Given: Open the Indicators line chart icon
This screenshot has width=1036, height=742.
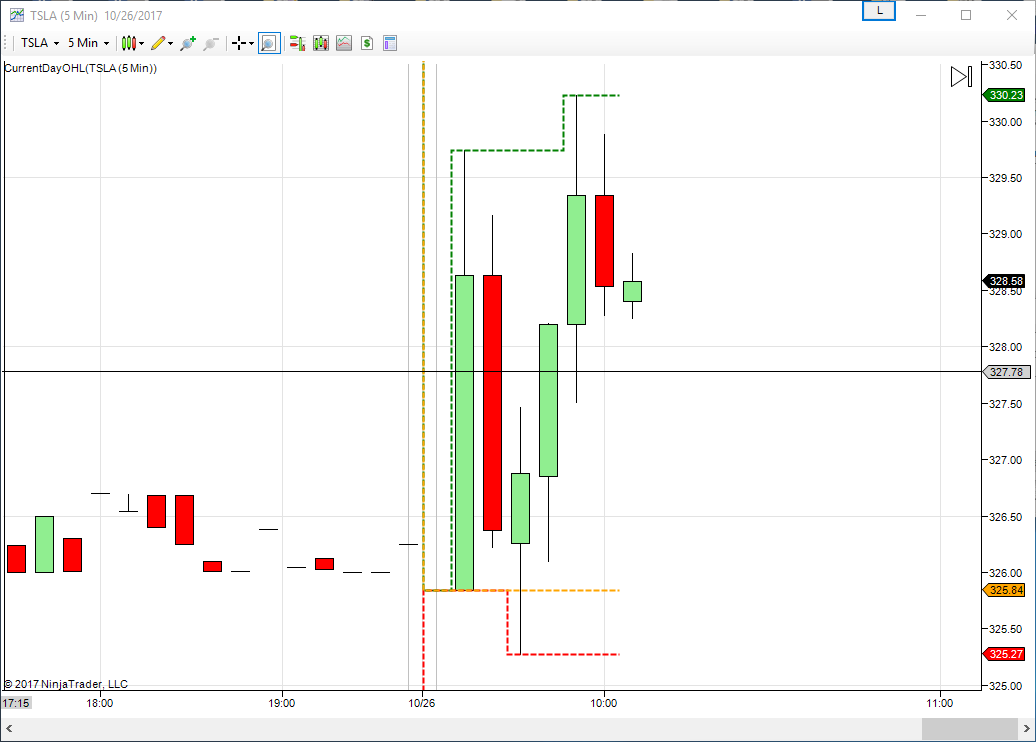Looking at the screenshot, I should point(344,44).
